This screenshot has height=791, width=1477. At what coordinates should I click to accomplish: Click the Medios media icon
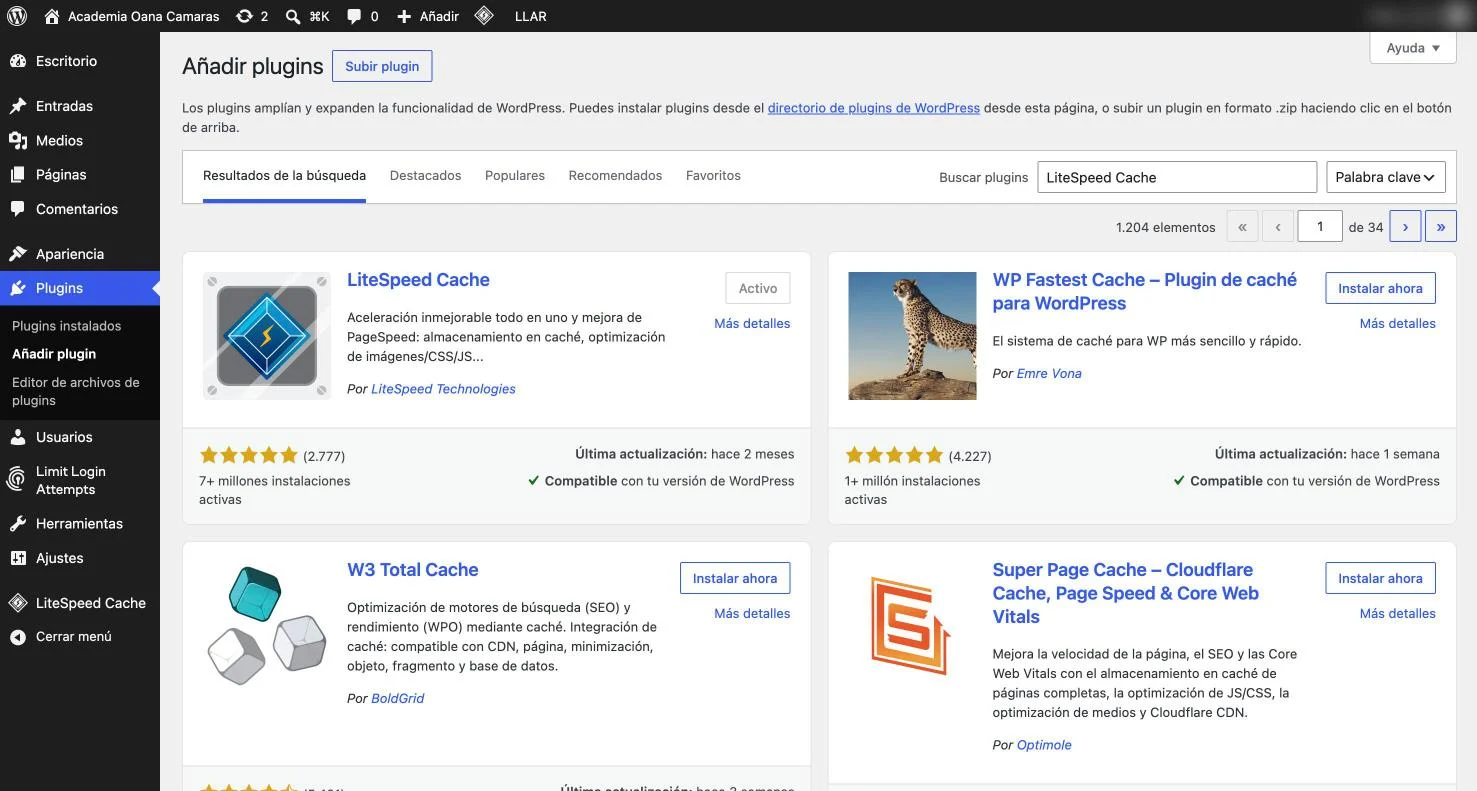18,141
